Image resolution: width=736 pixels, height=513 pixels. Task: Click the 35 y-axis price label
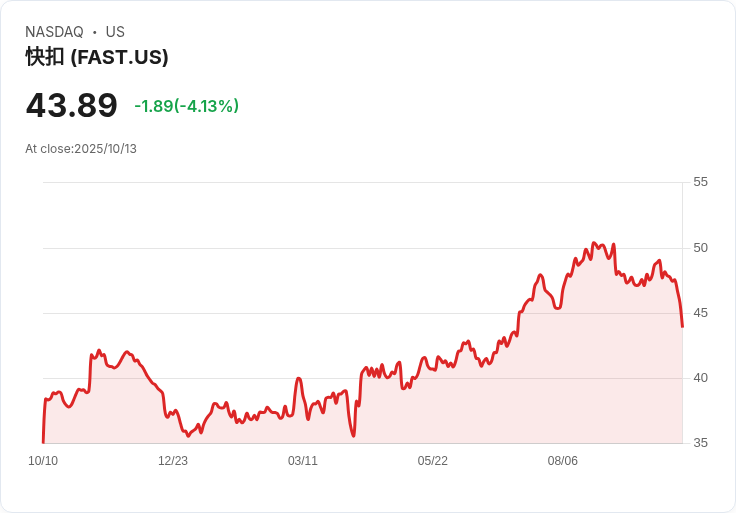(700, 443)
